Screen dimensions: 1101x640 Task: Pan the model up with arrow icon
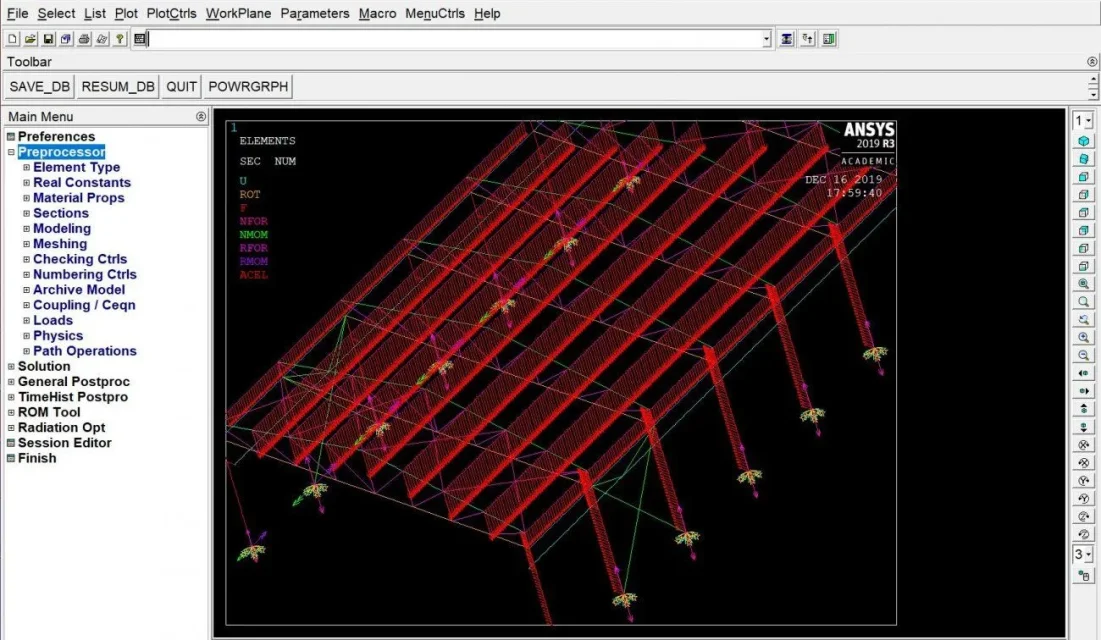pyautogui.click(x=1083, y=409)
